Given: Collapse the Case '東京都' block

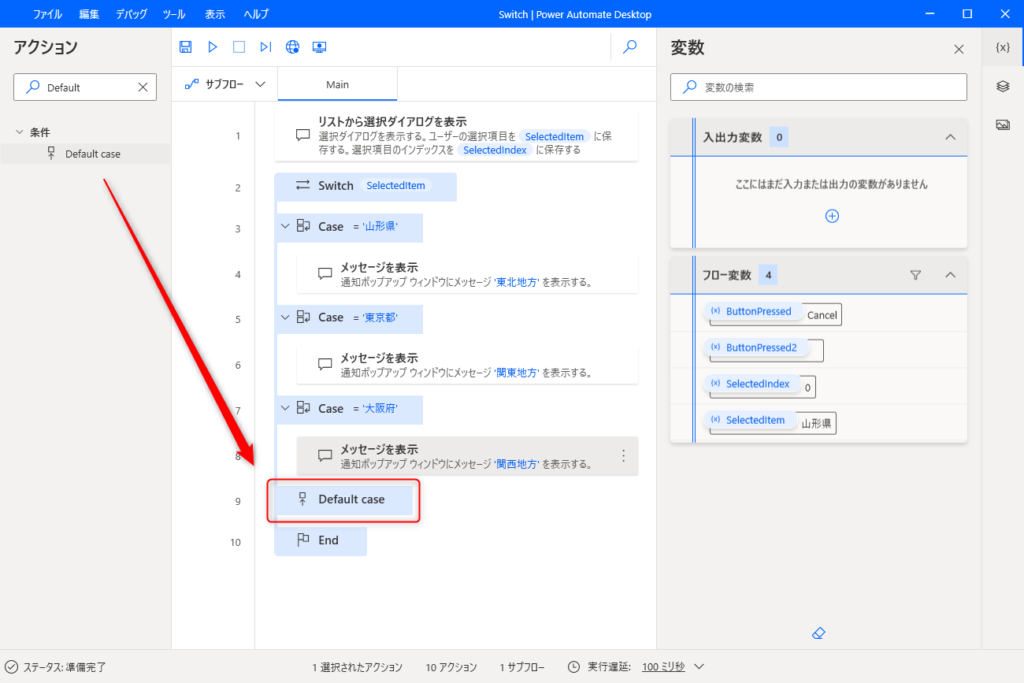Looking at the screenshot, I should [x=285, y=317].
